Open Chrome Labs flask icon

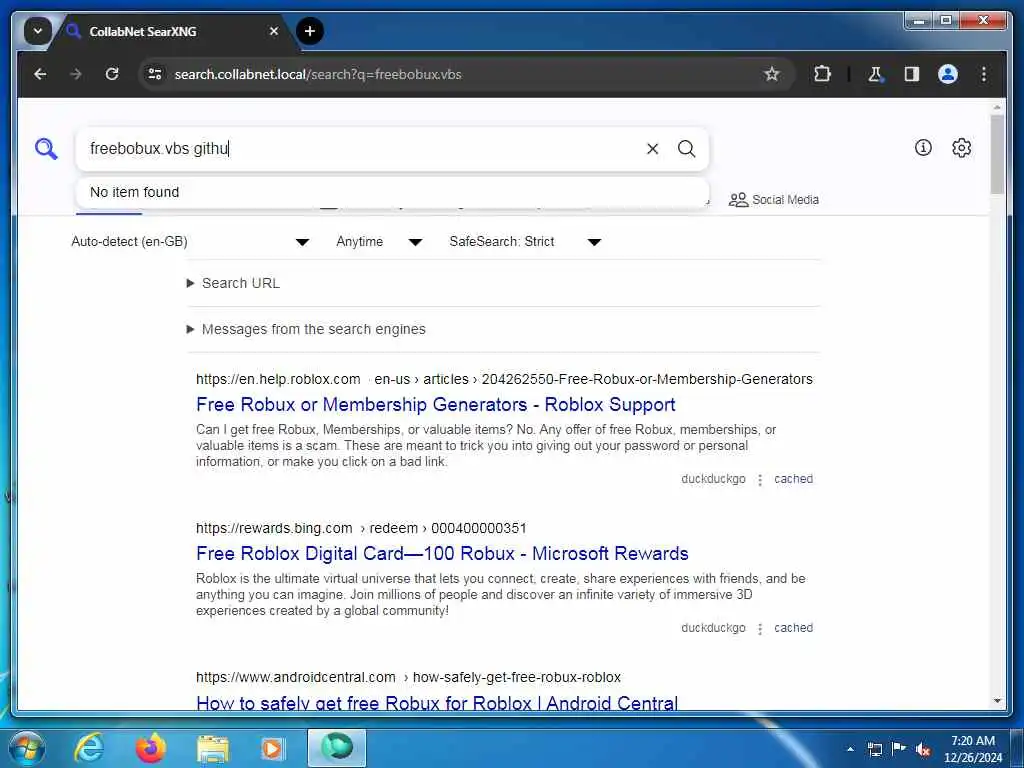point(875,74)
